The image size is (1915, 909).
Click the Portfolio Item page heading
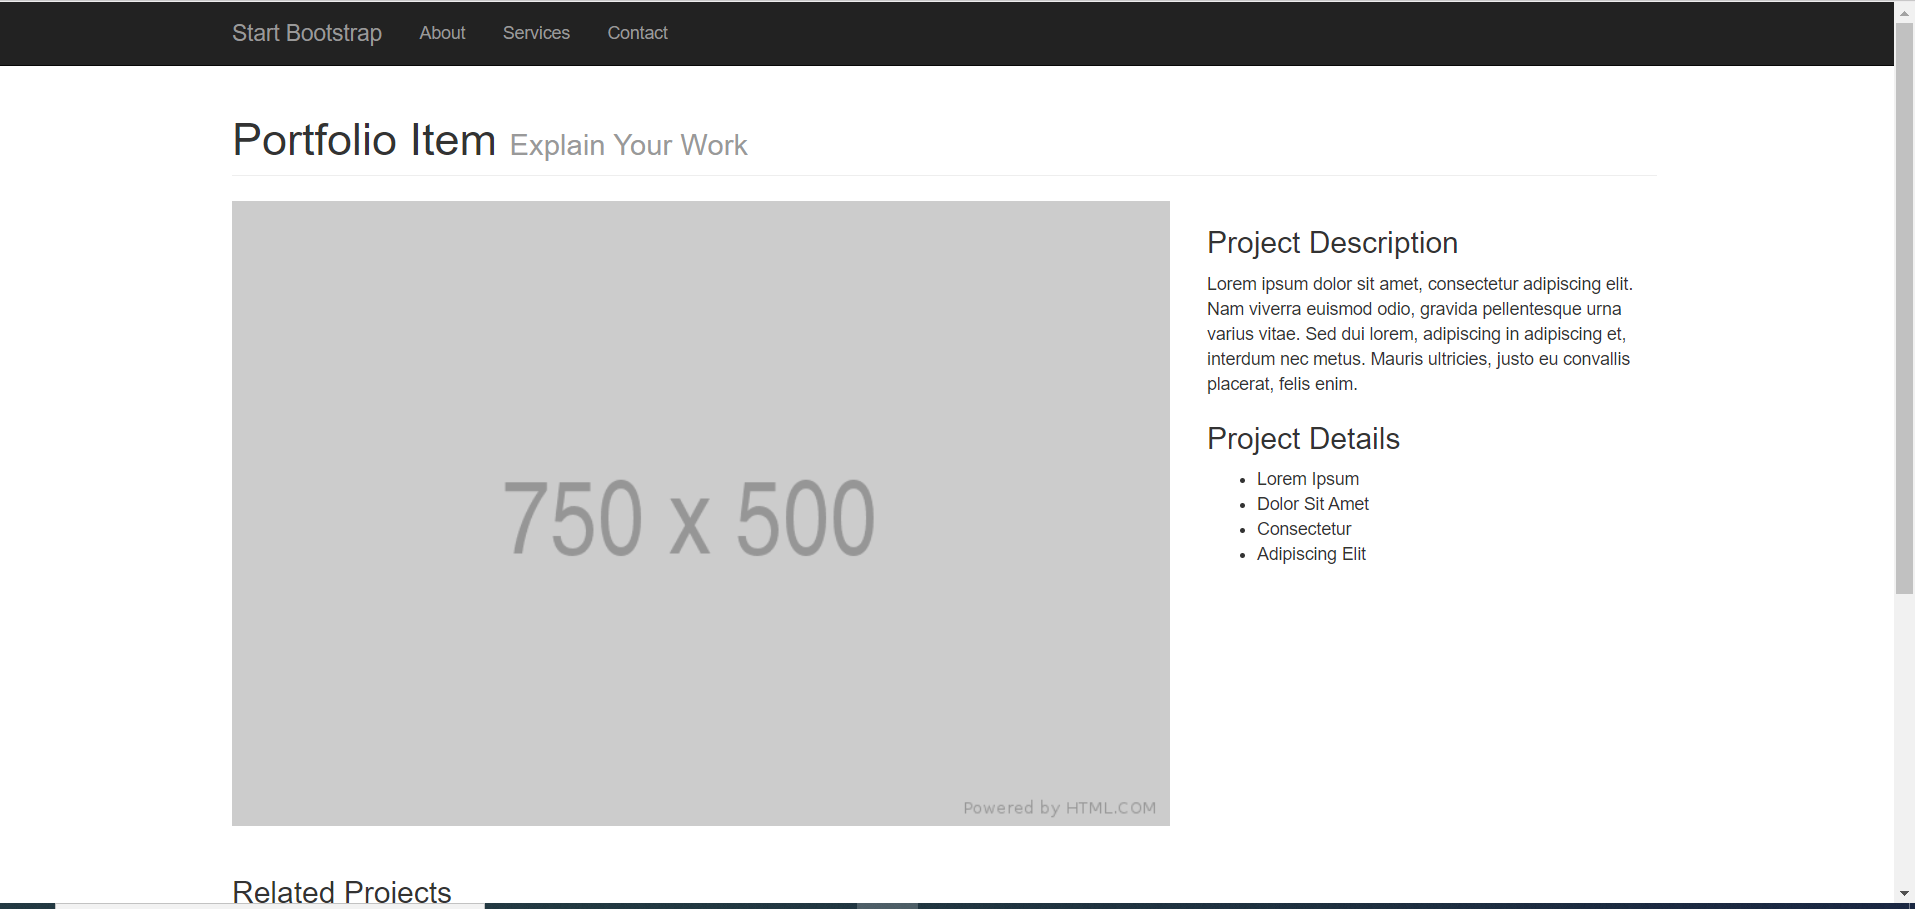click(x=364, y=140)
